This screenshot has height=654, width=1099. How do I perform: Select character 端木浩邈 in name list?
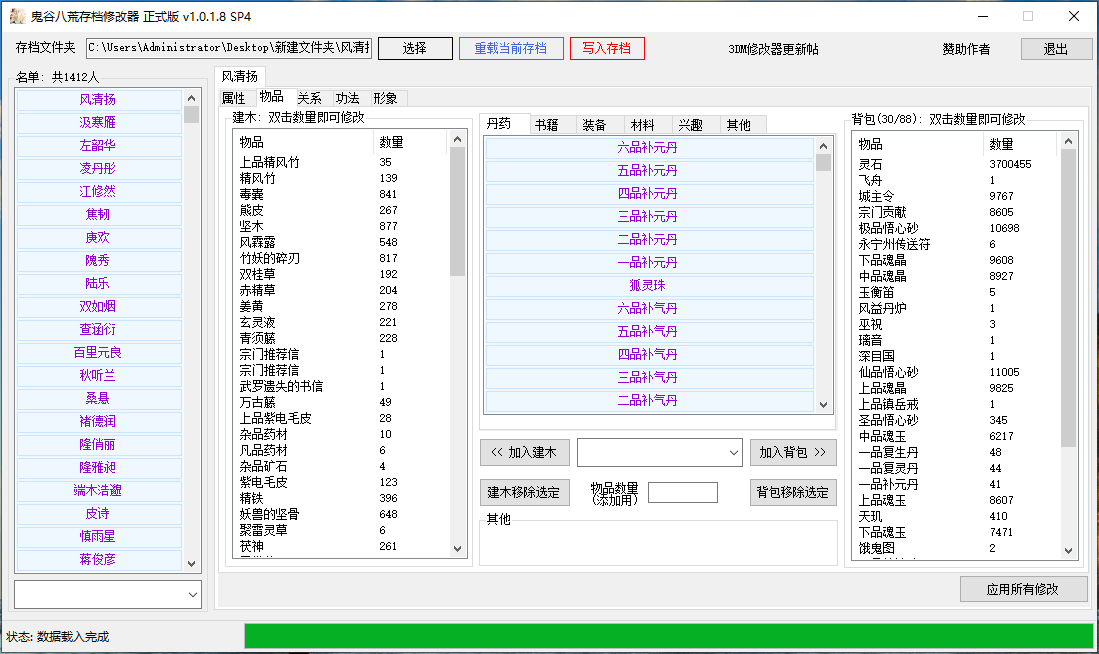99,491
